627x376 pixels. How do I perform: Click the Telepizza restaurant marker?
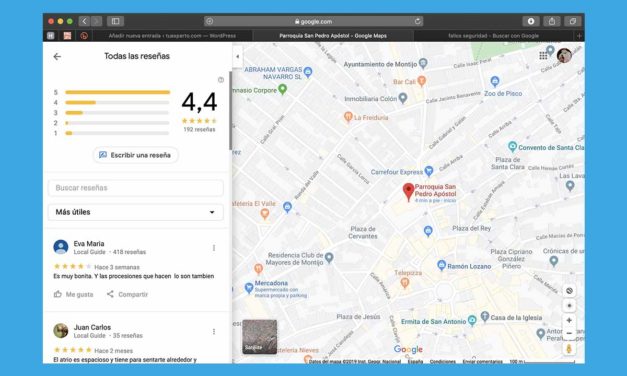[405, 283]
